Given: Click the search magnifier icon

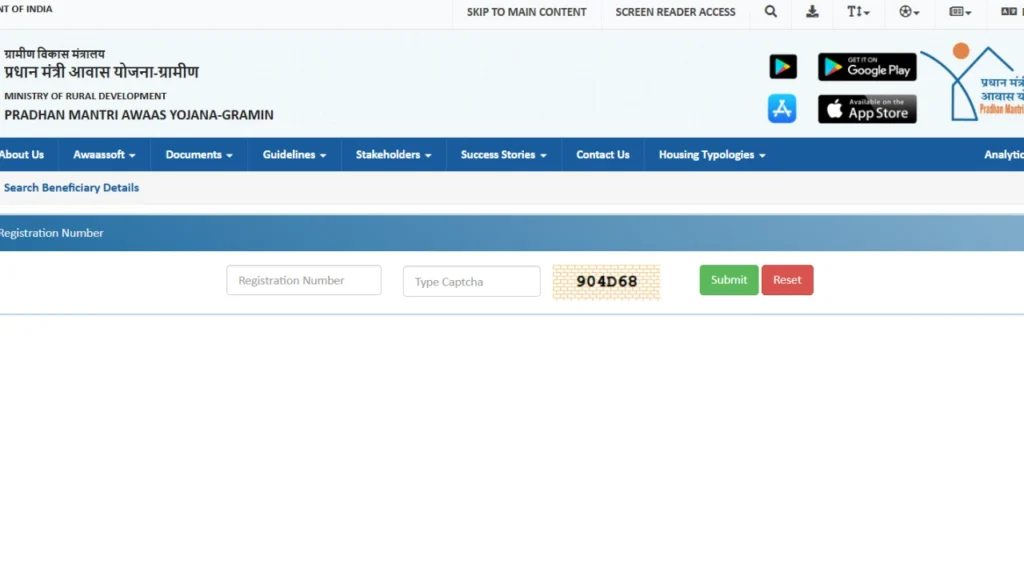Looking at the screenshot, I should 770,12.
